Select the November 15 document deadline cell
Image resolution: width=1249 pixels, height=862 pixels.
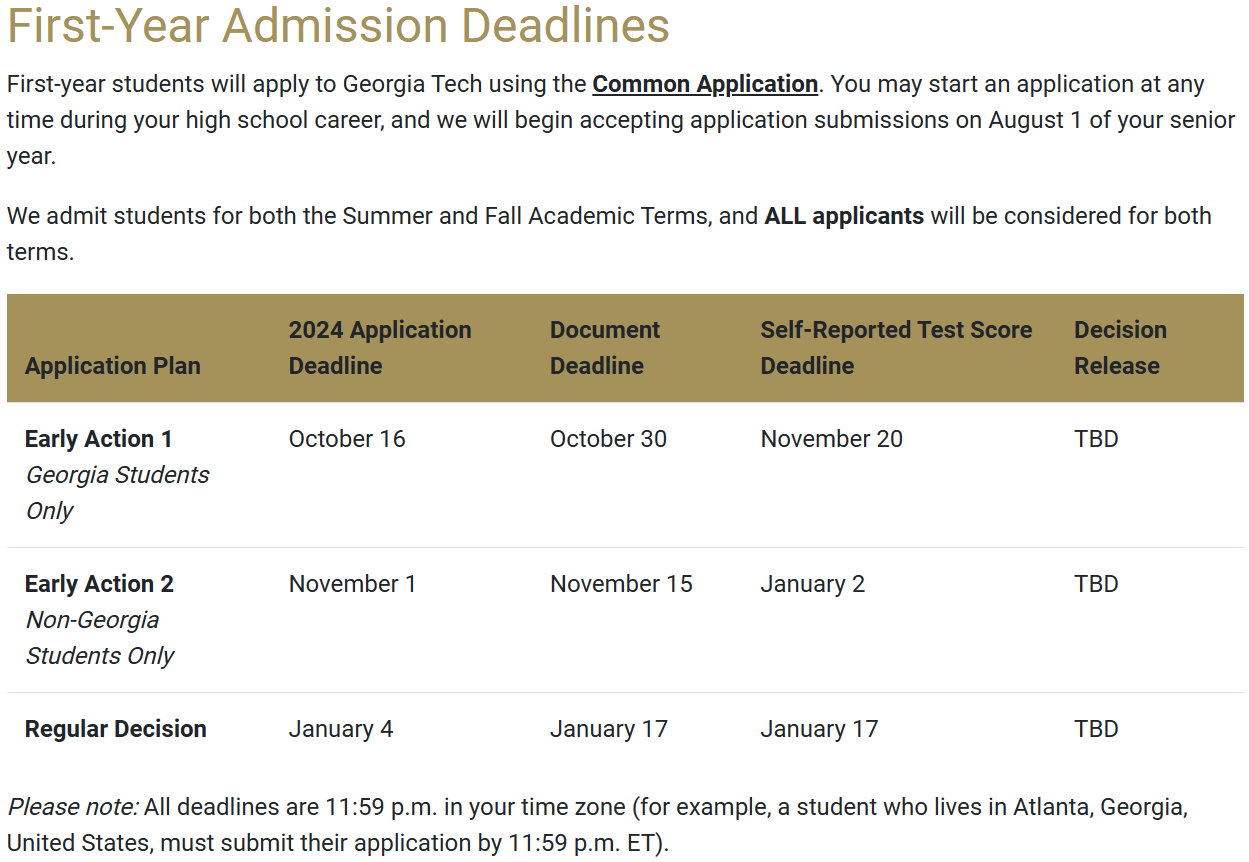point(621,584)
